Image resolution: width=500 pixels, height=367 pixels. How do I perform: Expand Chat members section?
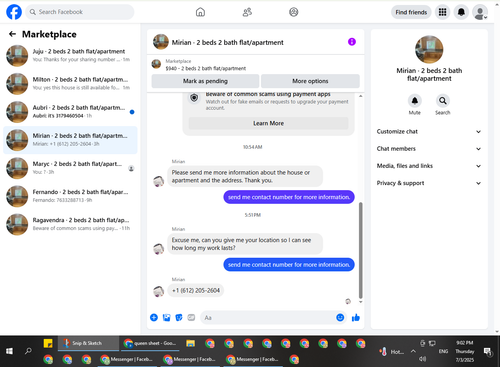tap(429, 149)
